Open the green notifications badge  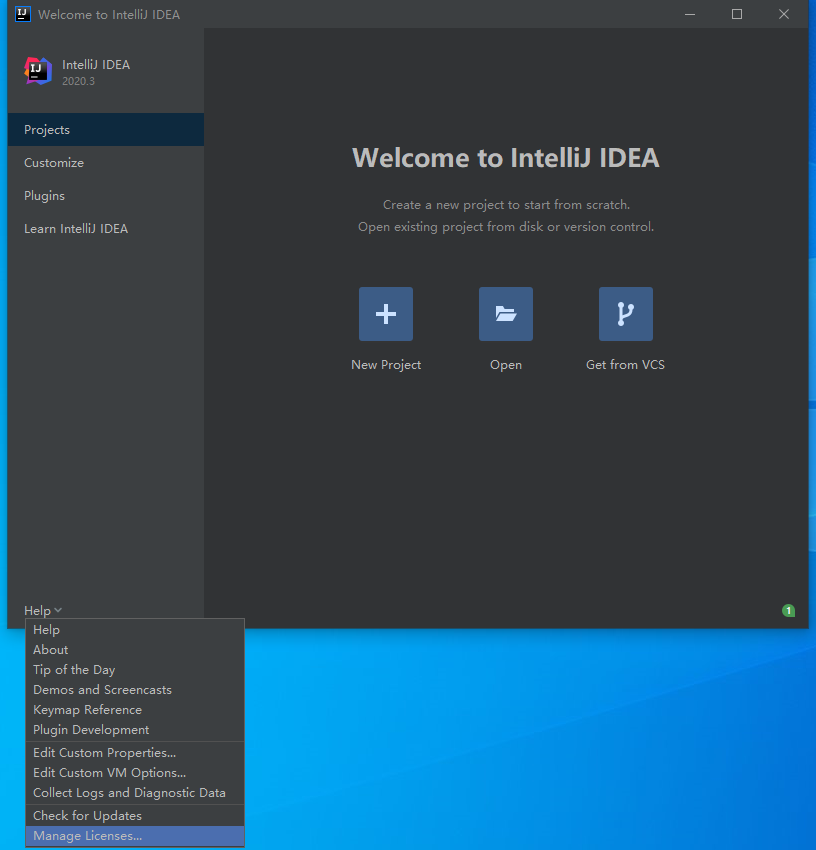click(x=788, y=610)
